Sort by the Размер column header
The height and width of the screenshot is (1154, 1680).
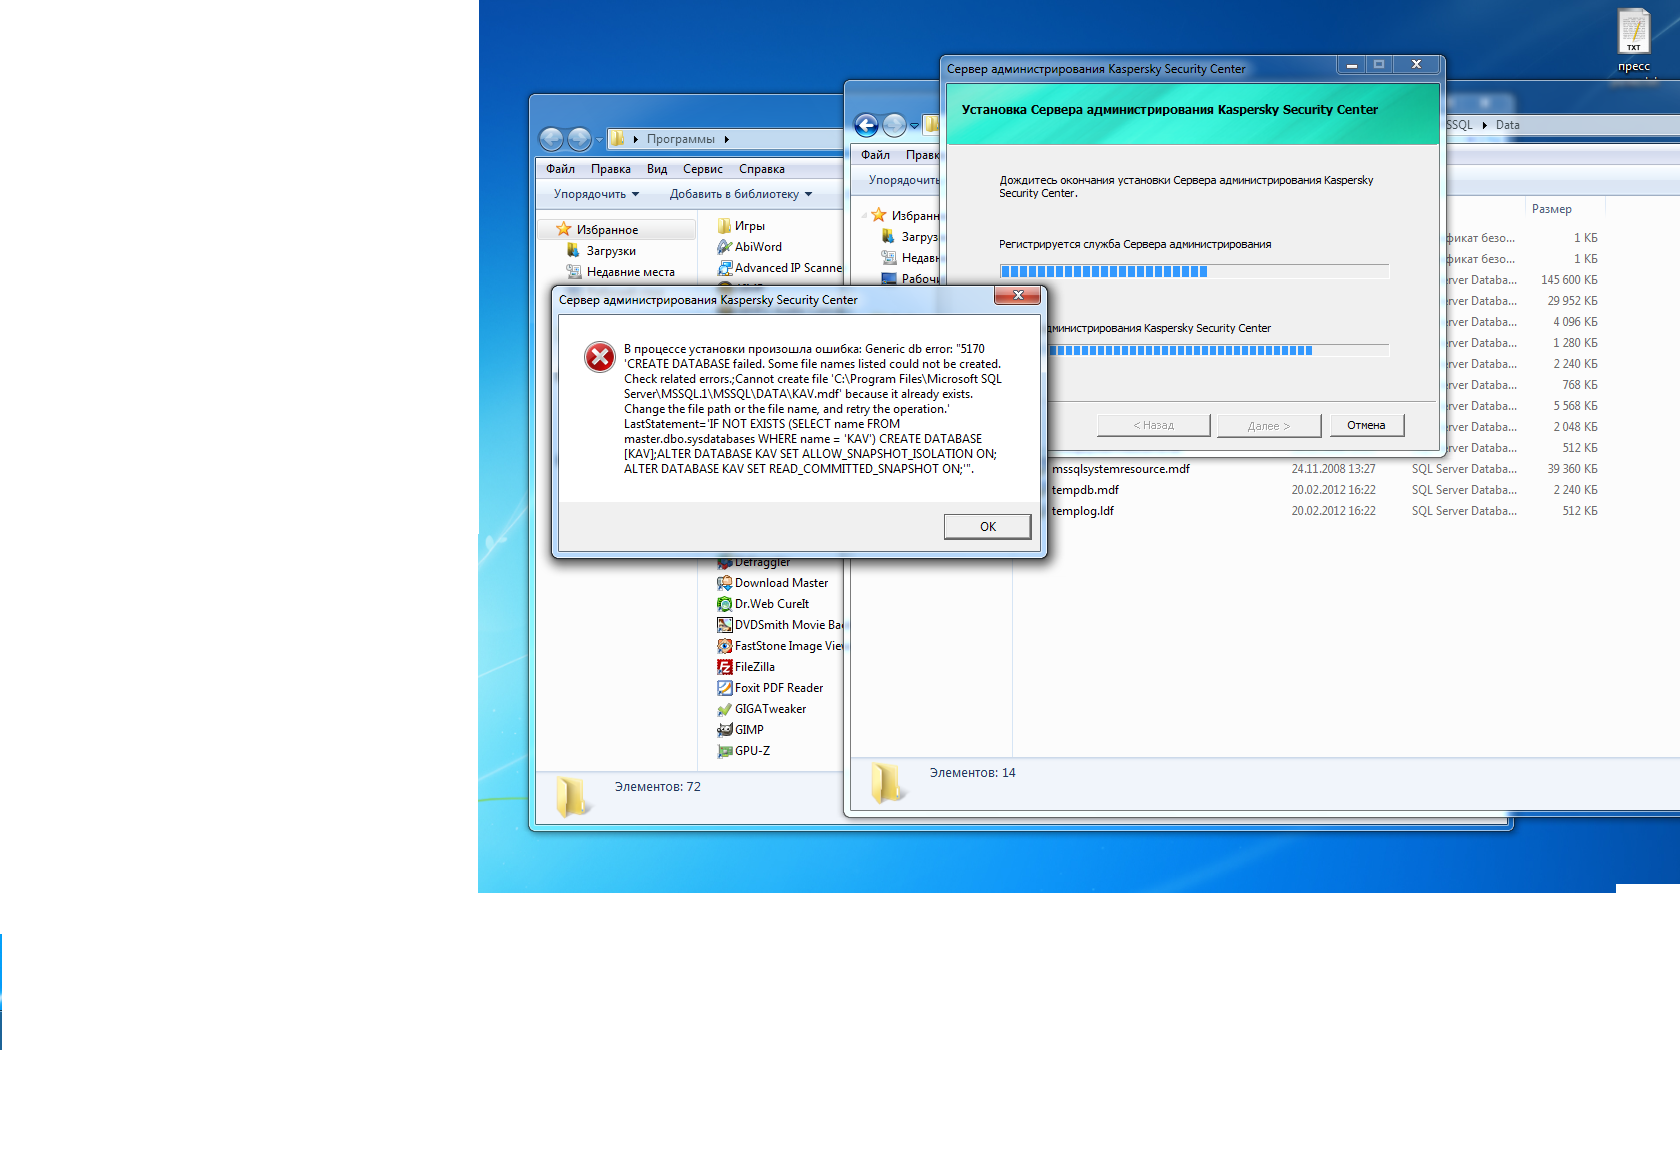(1551, 209)
